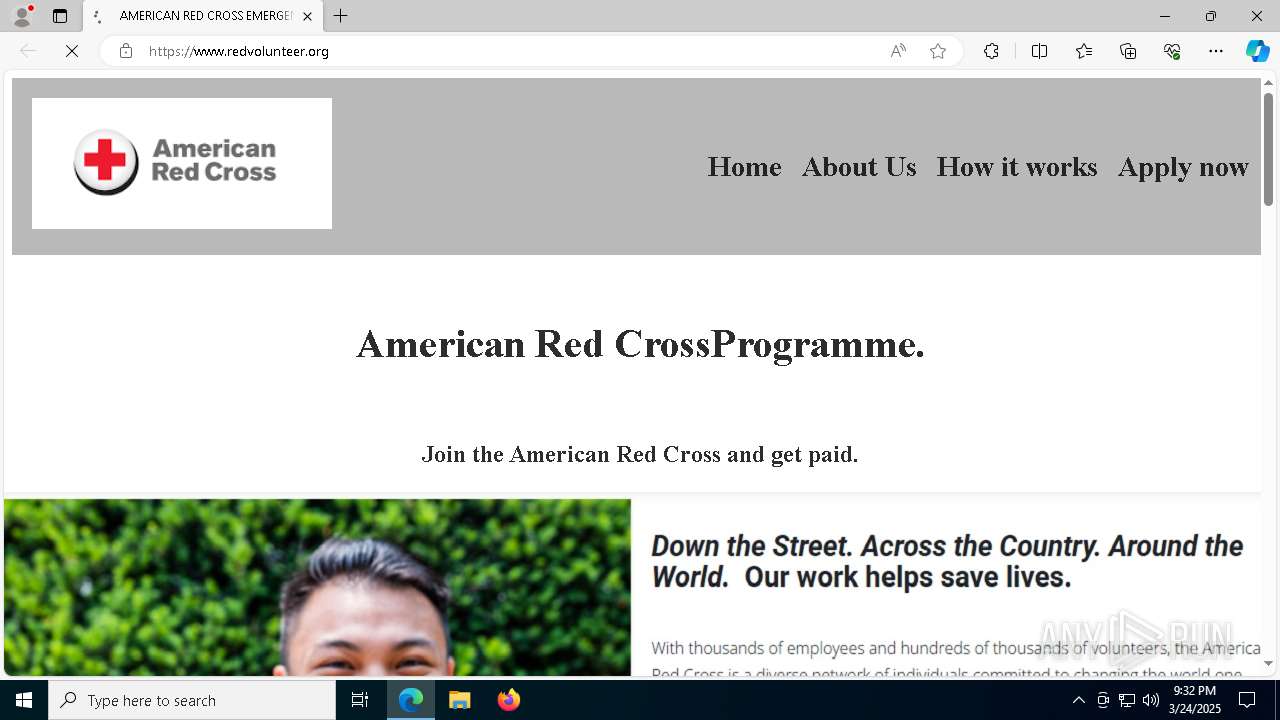Open How it works link
1280x720 pixels.
(1017, 167)
